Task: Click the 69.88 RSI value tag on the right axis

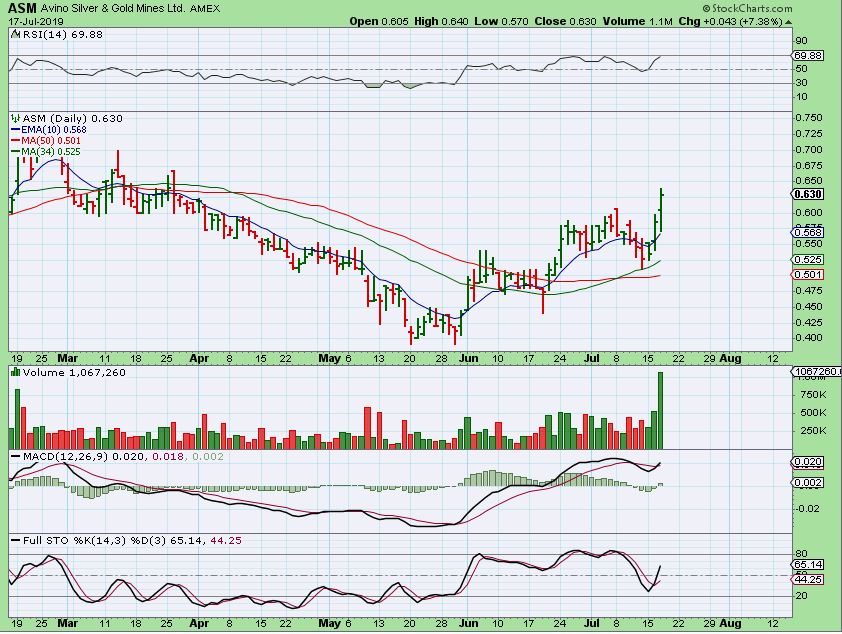Action: click(808, 55)
